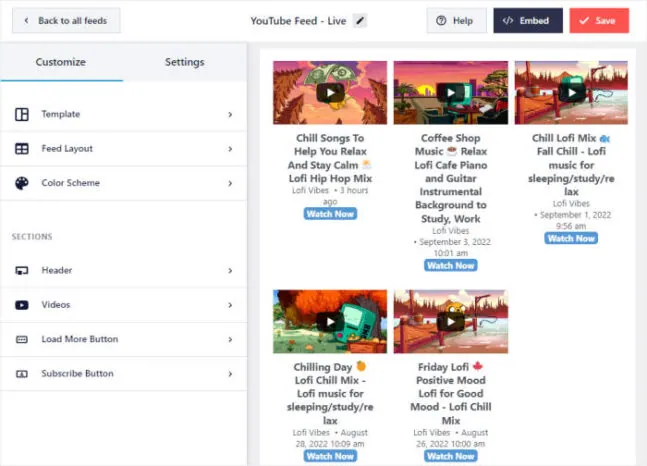The width and height of the screenshot is (647, 466).
Task: Open the Subscribe Button section
Action: point(124,374)
